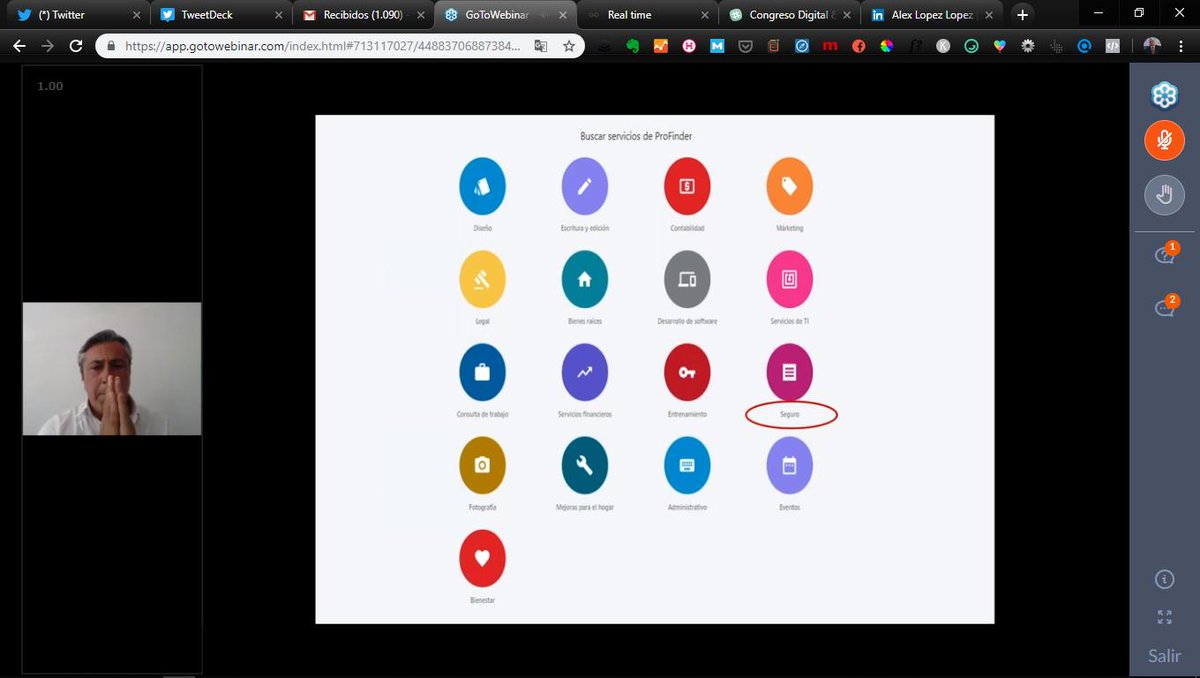
Task: Switch to the Gmail Recibidos tab
Action: coord(364,15)
